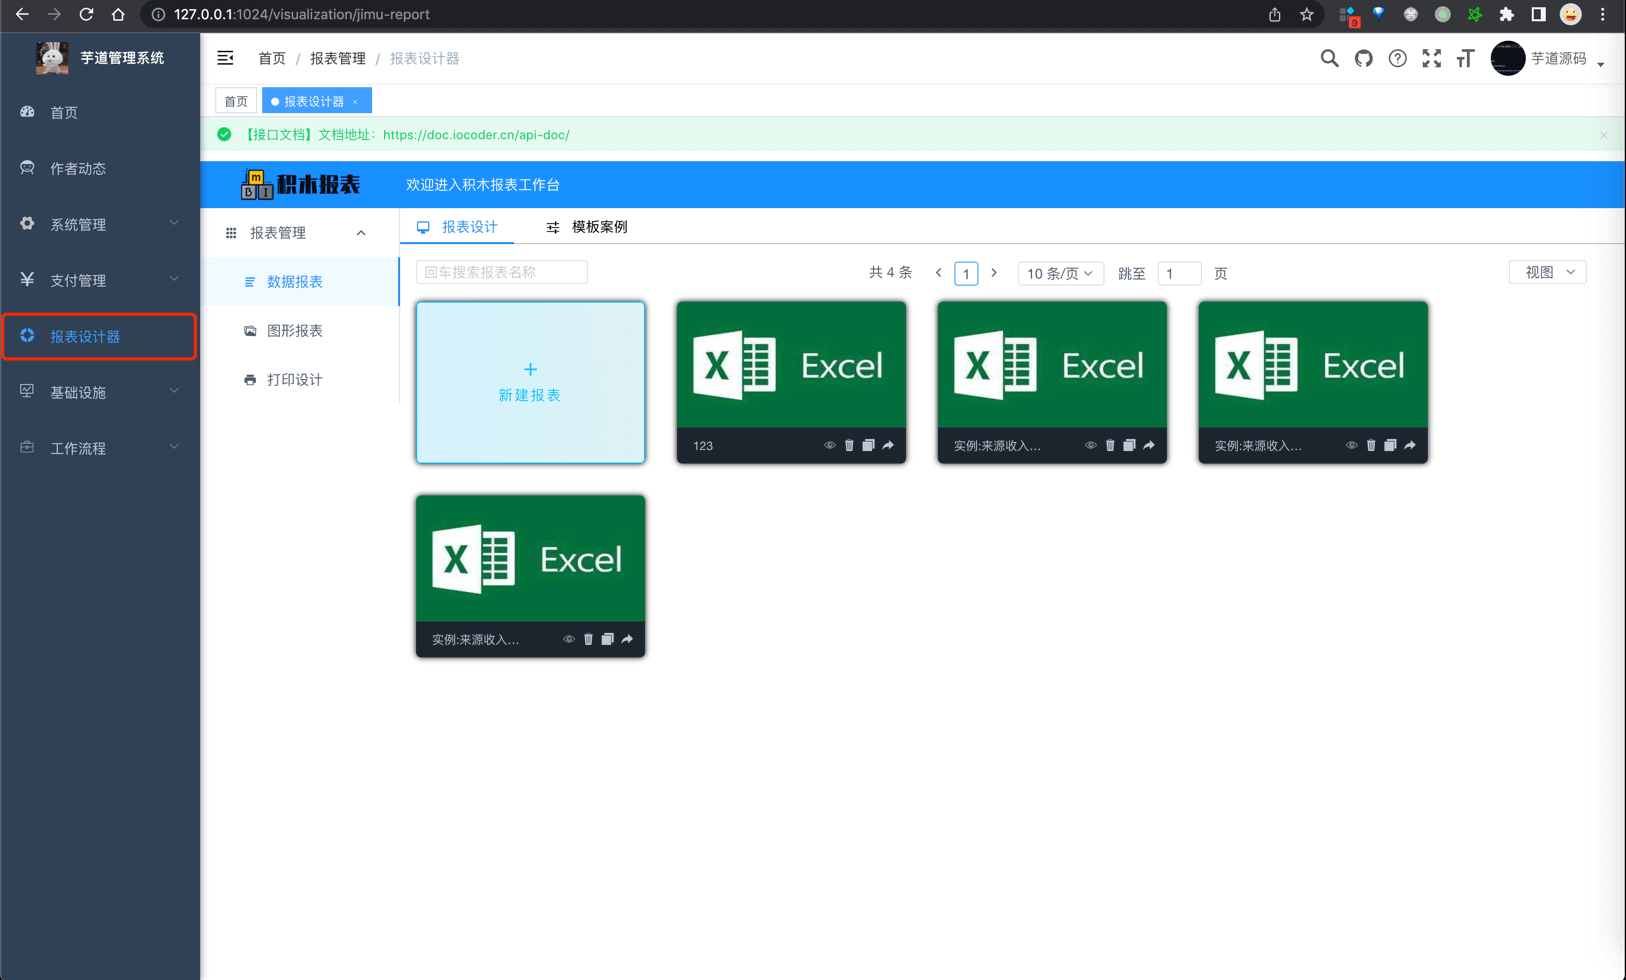This screenshot has width=1626, height=980.
Task: Click 新建报表 to create a report
Action: coord(530,382)
